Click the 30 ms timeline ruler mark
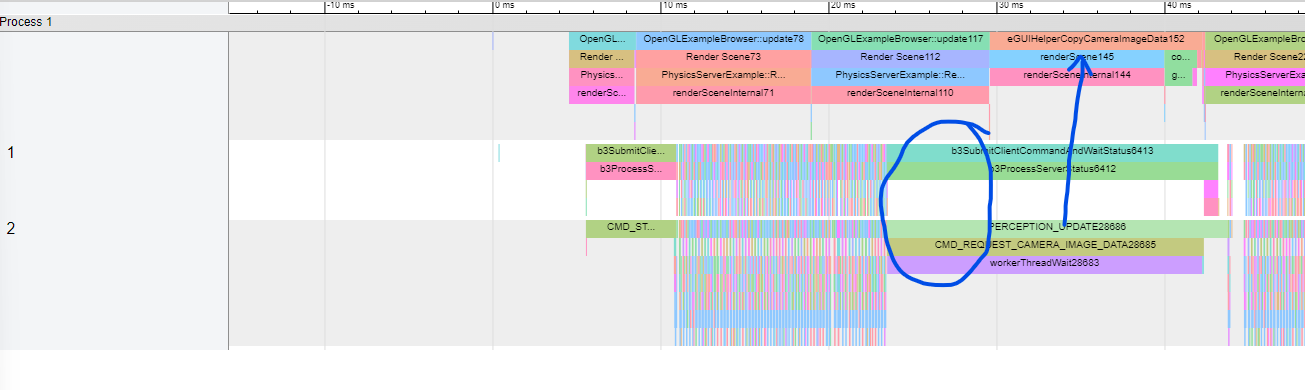 click(x=1010, y=6)
